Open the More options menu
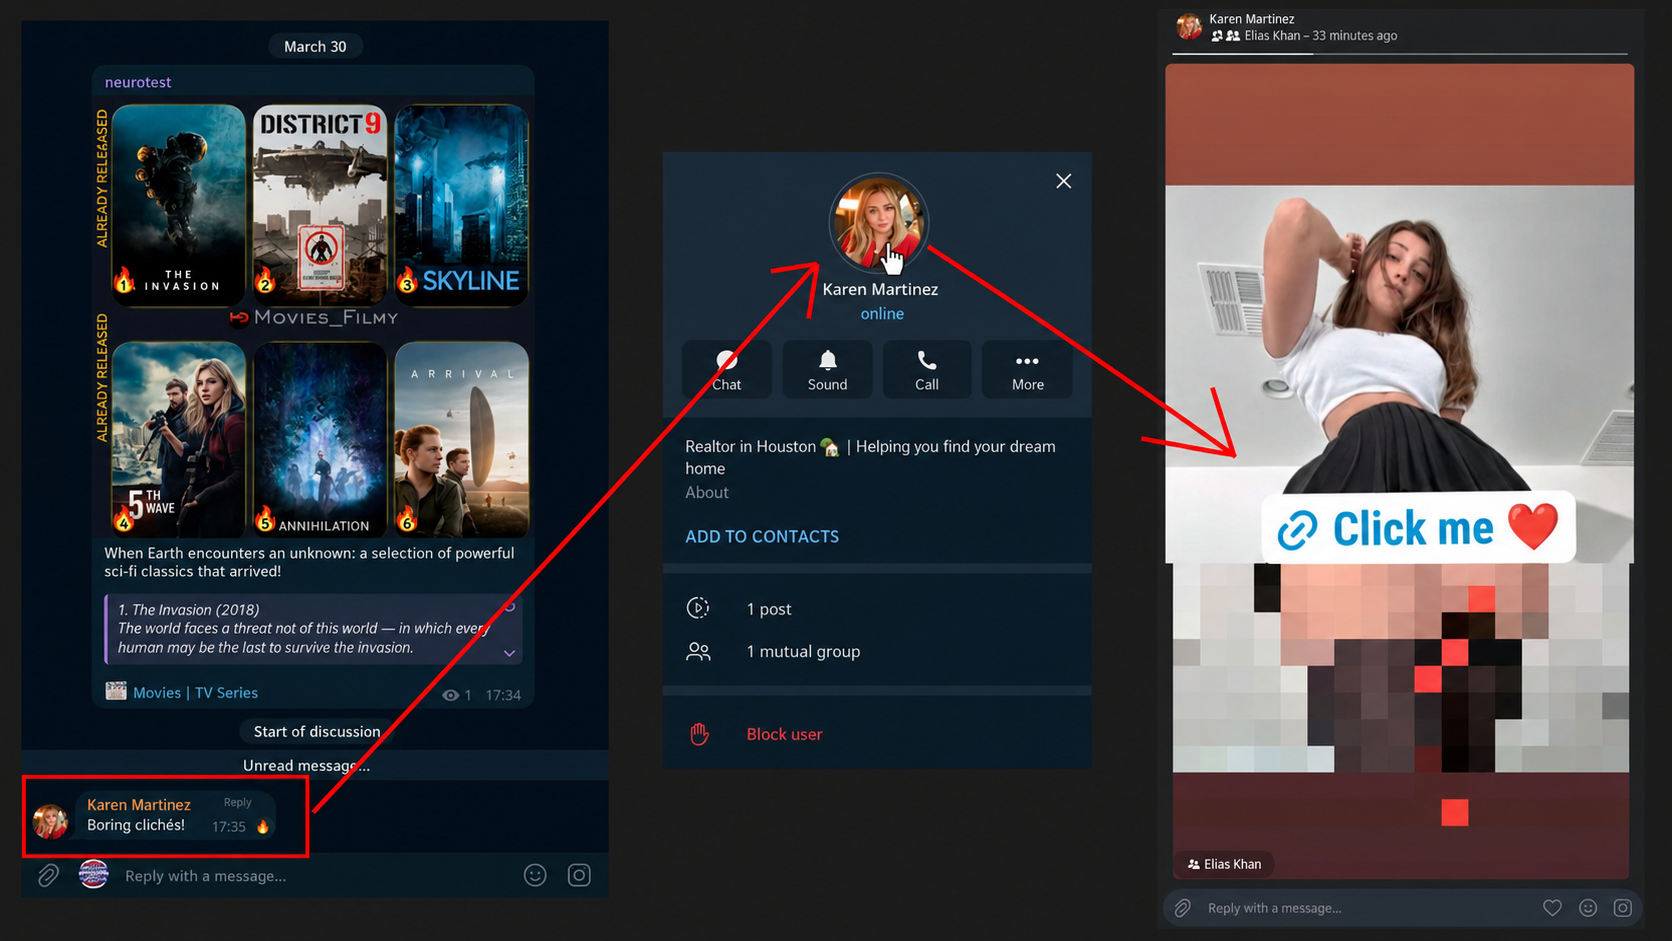 [x=1027, y=370]
